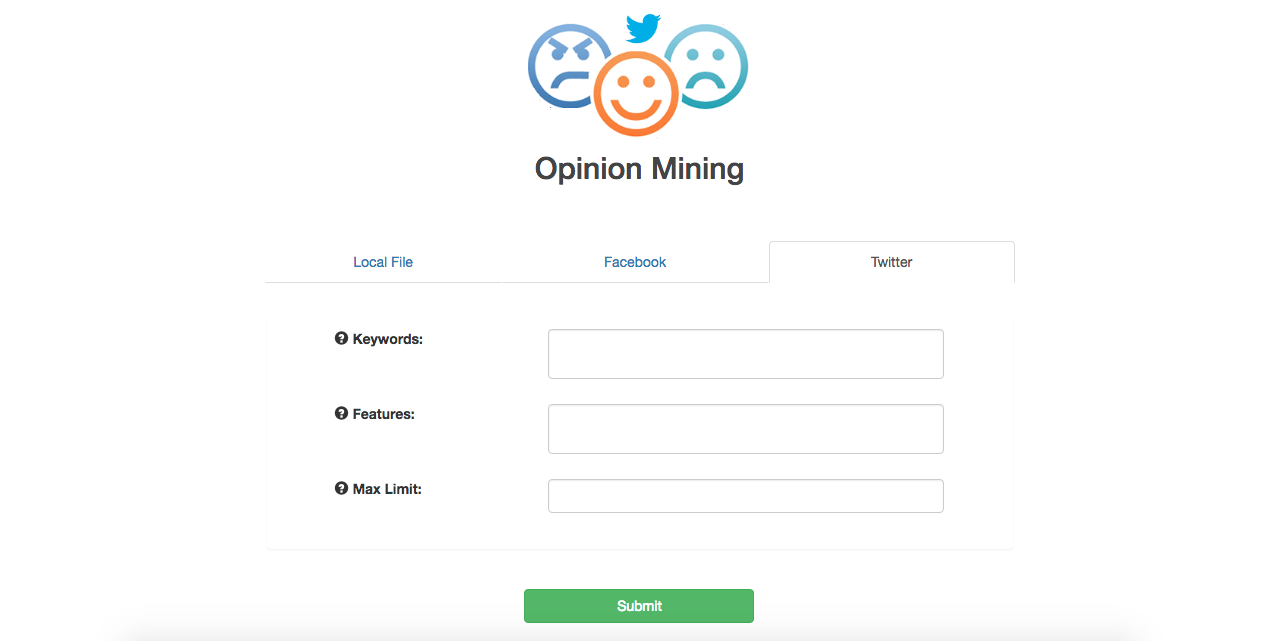Focus the Keywords text field
The width and height of the screenshot is (1270, 641).
pos(745,354)
